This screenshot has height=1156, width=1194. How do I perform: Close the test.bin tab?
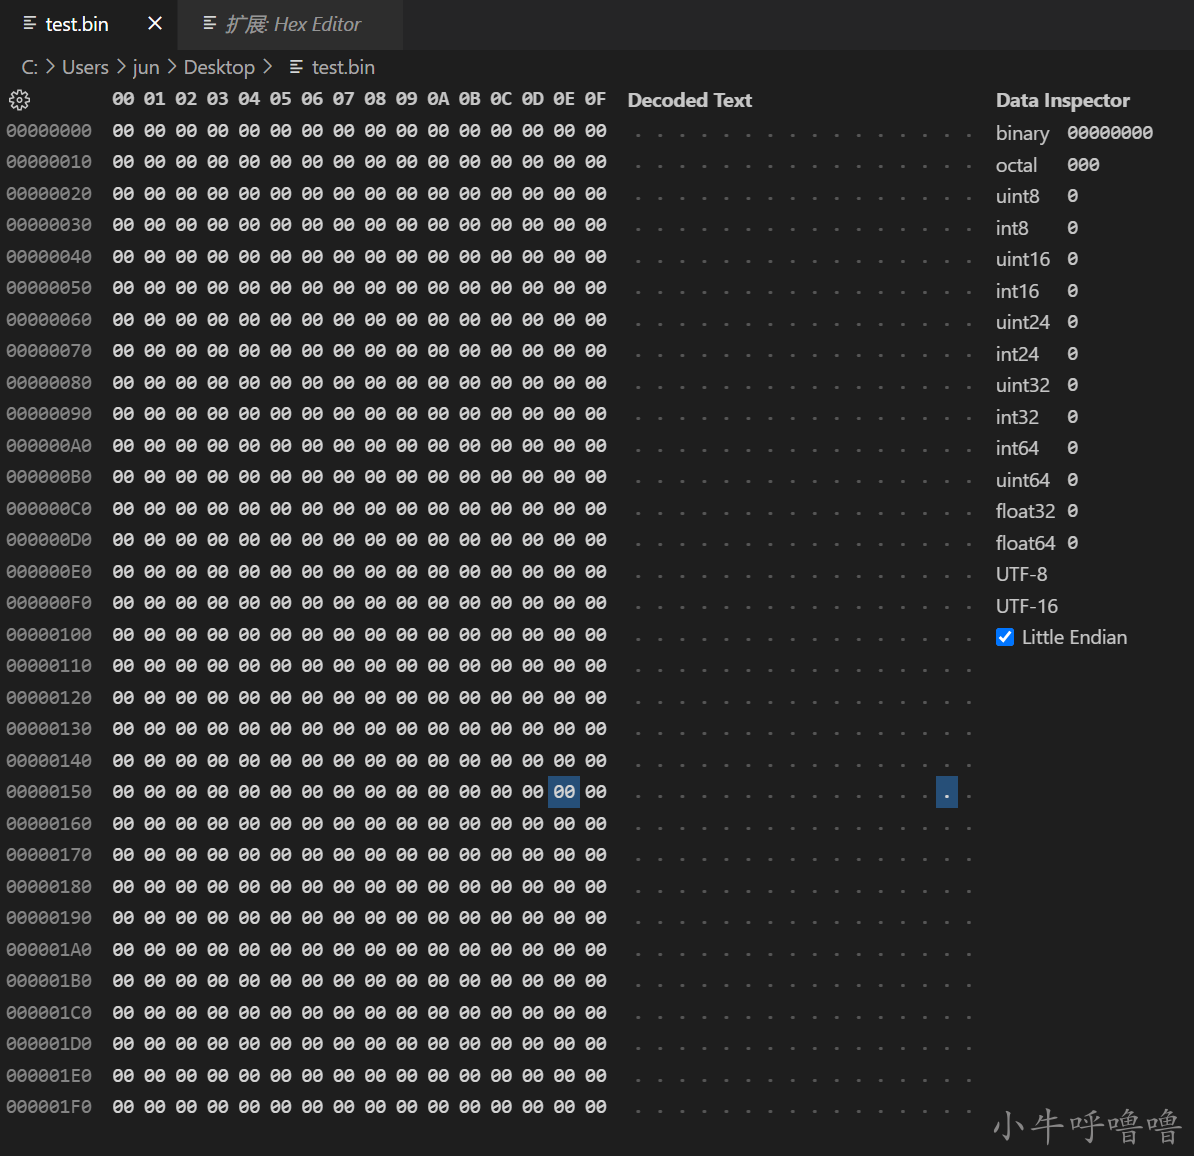point(155,24)
